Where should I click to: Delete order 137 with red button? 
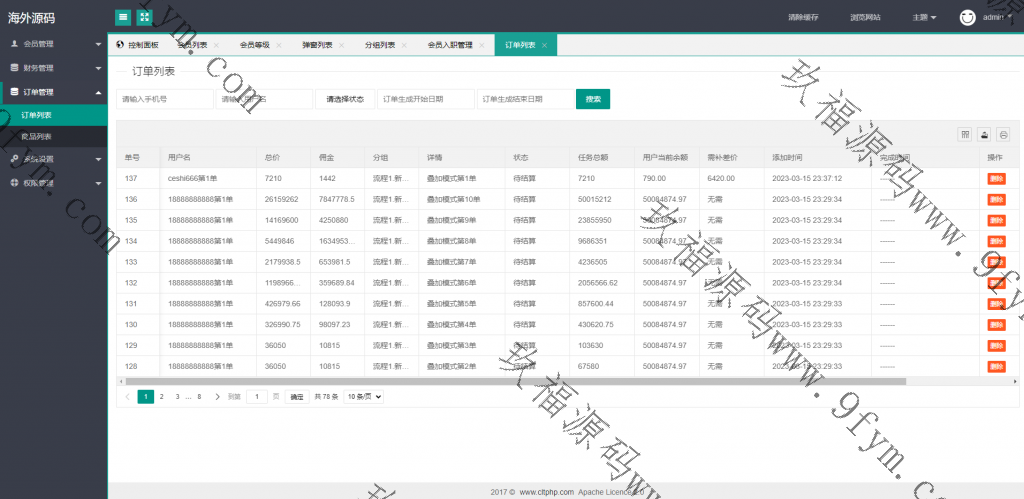pyautogui.click(x=996, y=178)
